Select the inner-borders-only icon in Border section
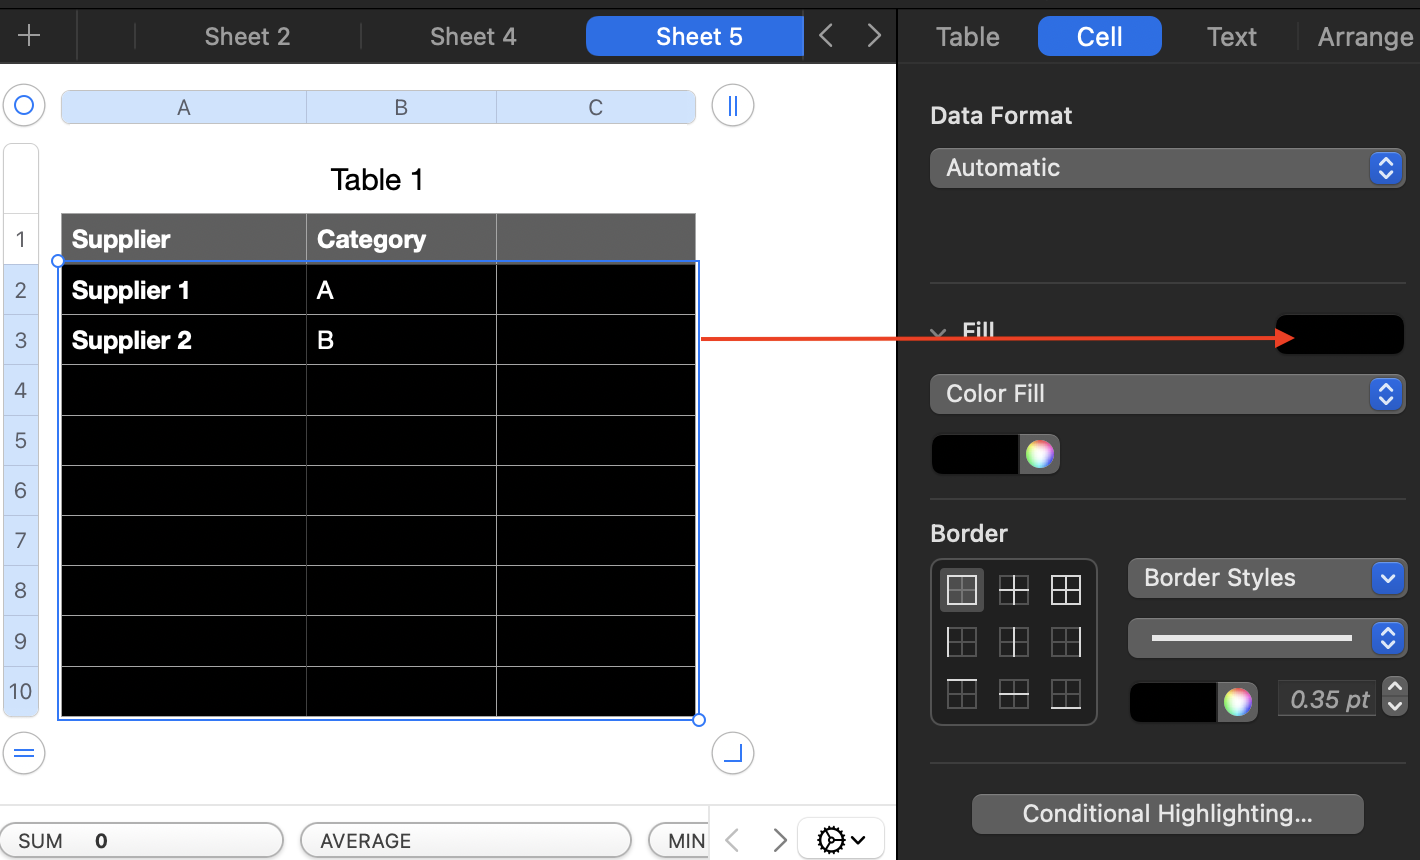 pos(1013,590)
